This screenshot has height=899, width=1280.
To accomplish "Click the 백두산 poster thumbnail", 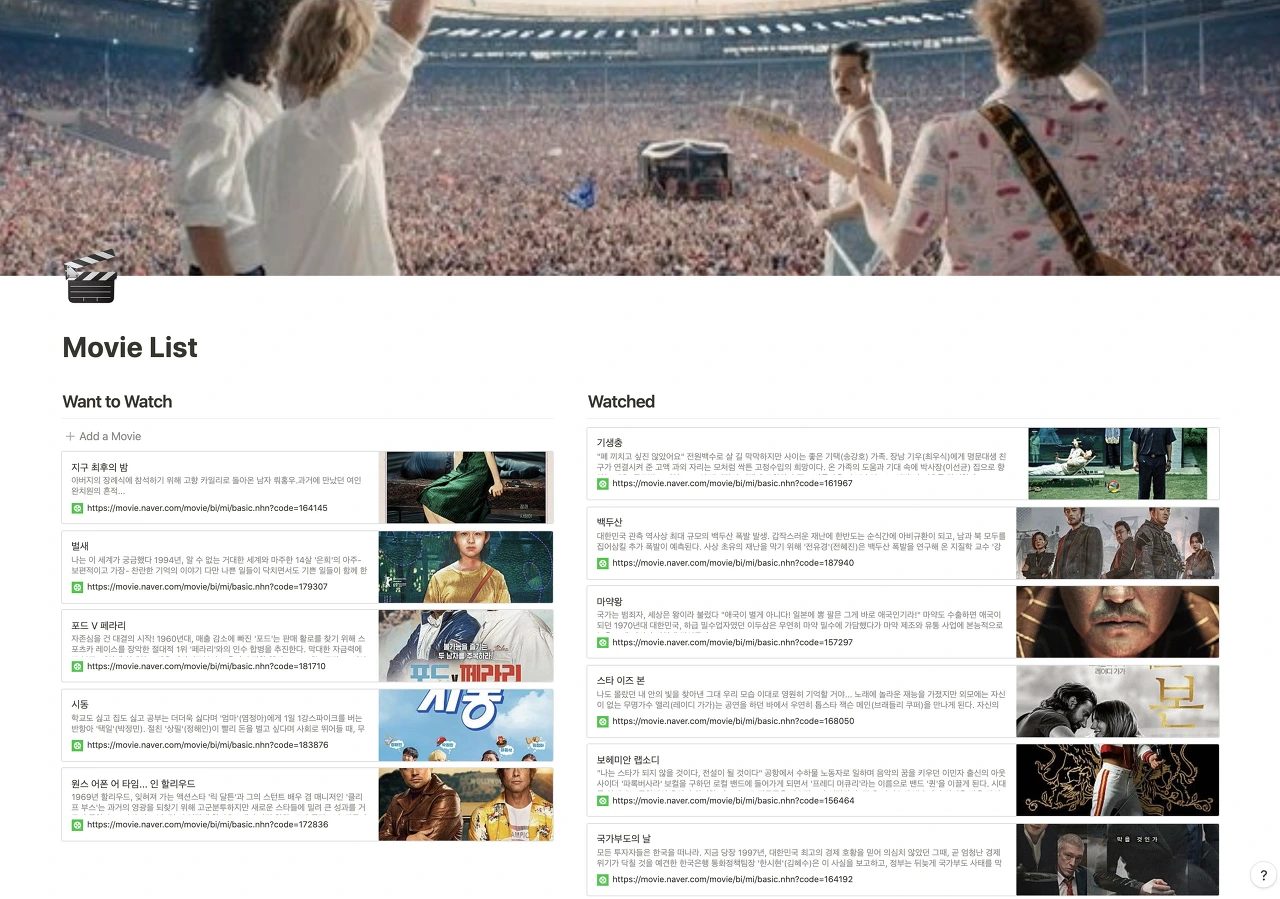I will point(1118,543).
